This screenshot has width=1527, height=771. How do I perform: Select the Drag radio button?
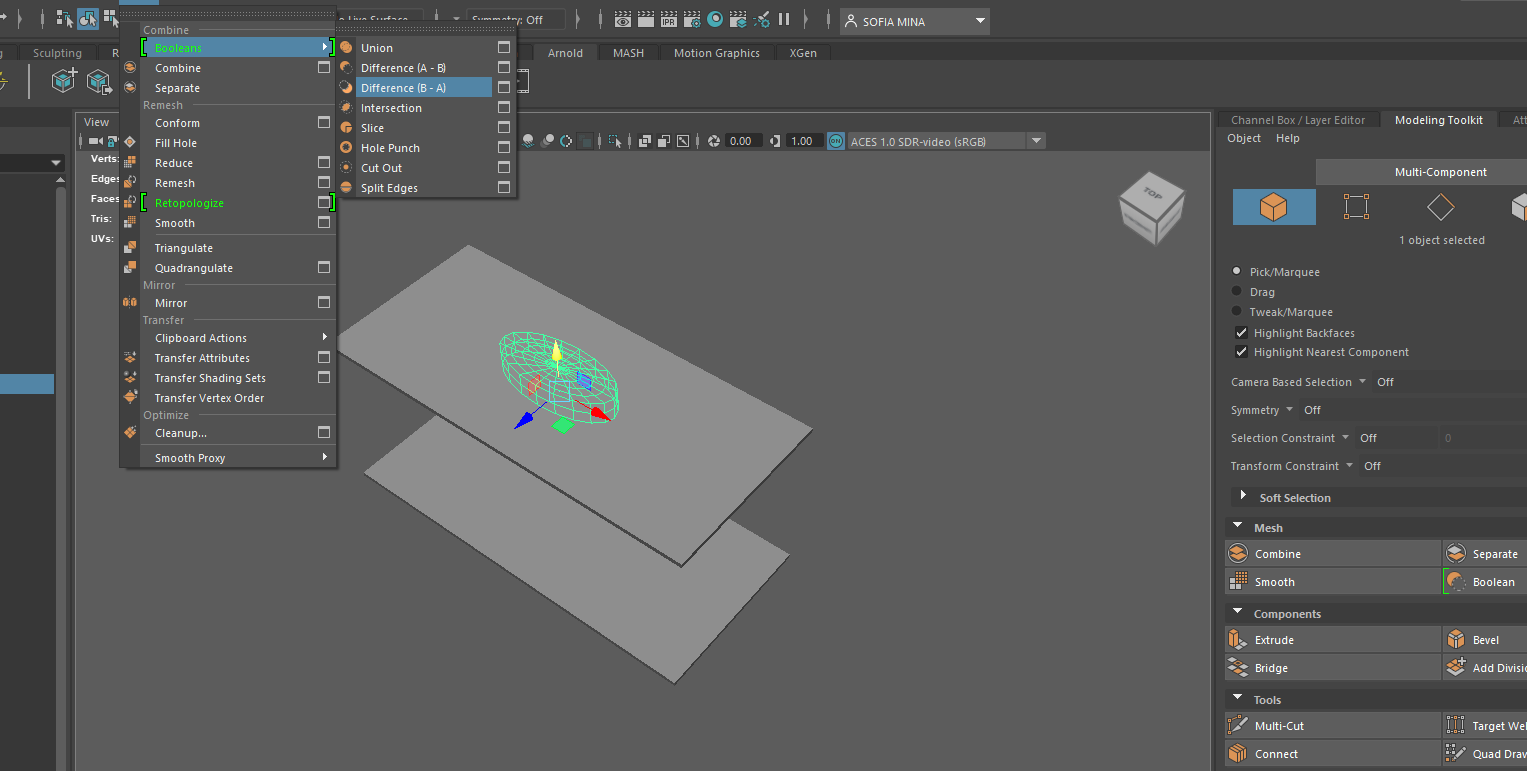point(1237,292)
